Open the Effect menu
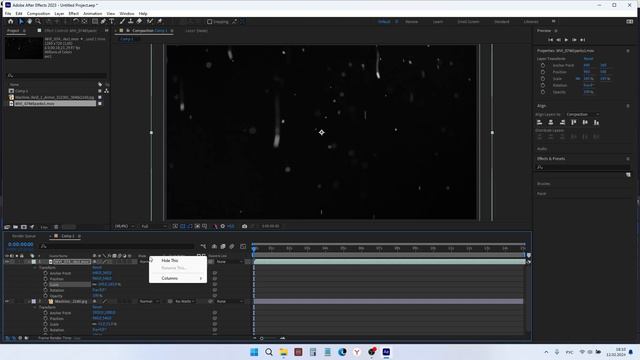This screenshot has width=640, height=360. [73, 13]
